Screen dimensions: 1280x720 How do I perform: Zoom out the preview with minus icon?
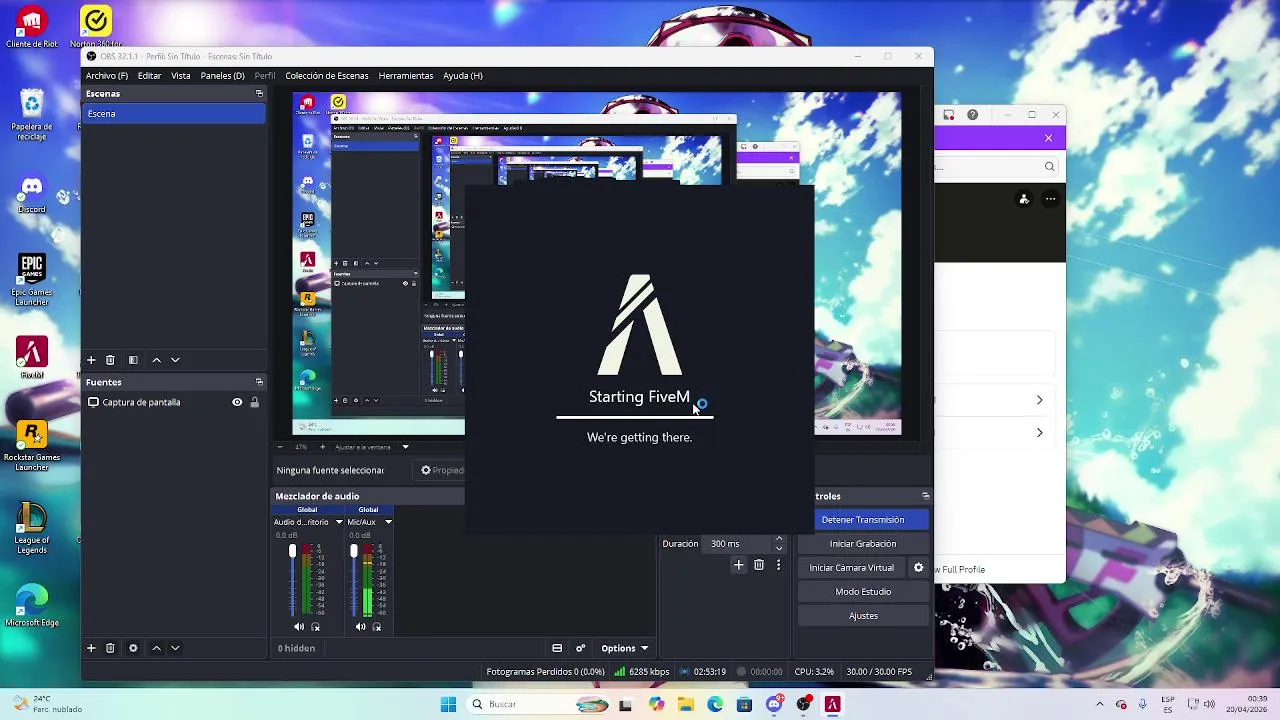point(280,447)
